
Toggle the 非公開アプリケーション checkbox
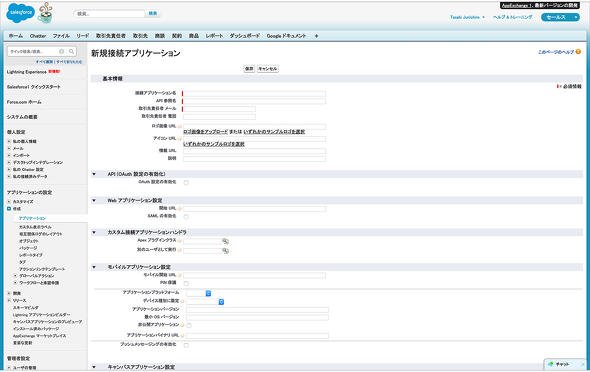point(189,325)
